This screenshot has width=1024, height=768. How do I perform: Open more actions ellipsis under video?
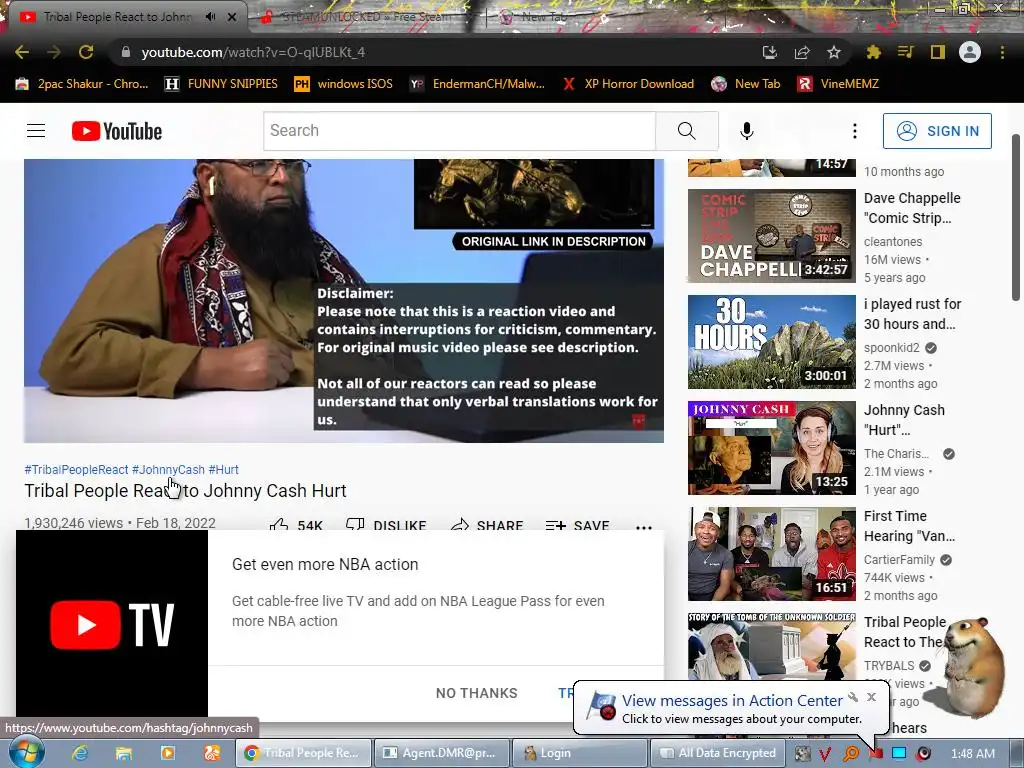click(x=644, y=526)
